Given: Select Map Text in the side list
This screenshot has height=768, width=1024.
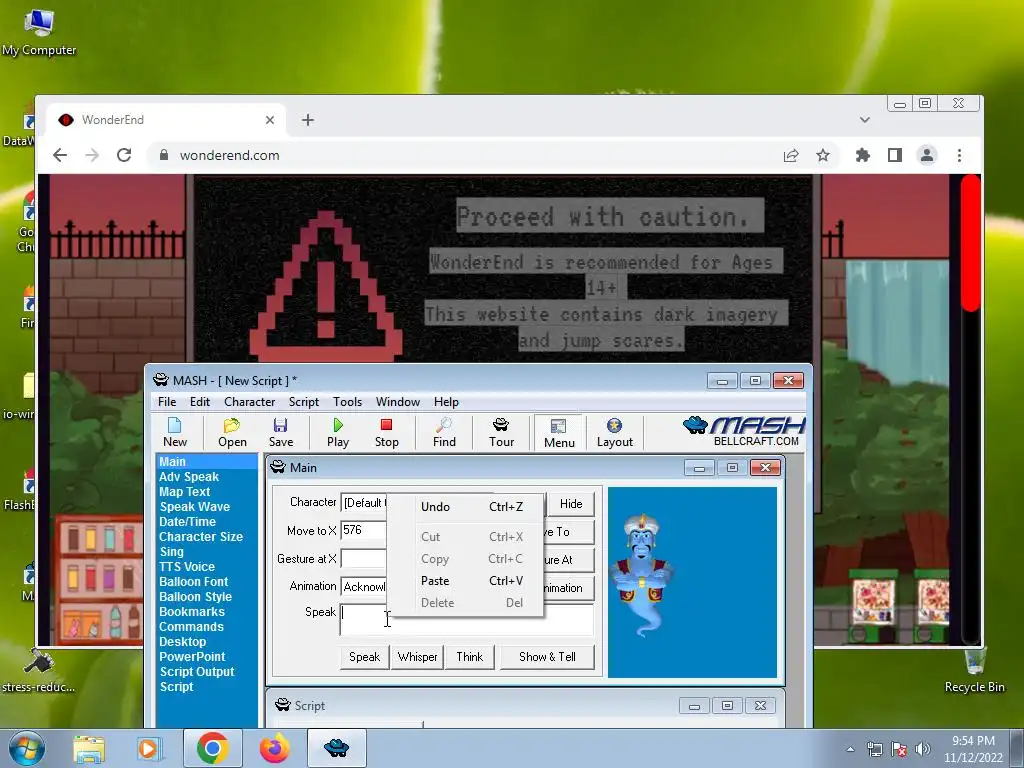Looking at the screenshot, I should (184, 492).
